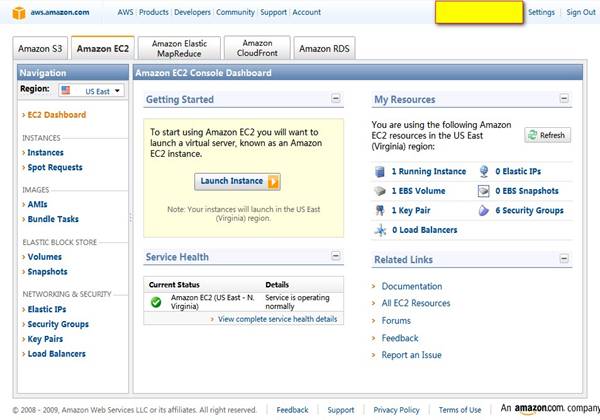Screen dimensions: 600x420
Task: Refresh the My Resources list
Action: pos(546,135)
